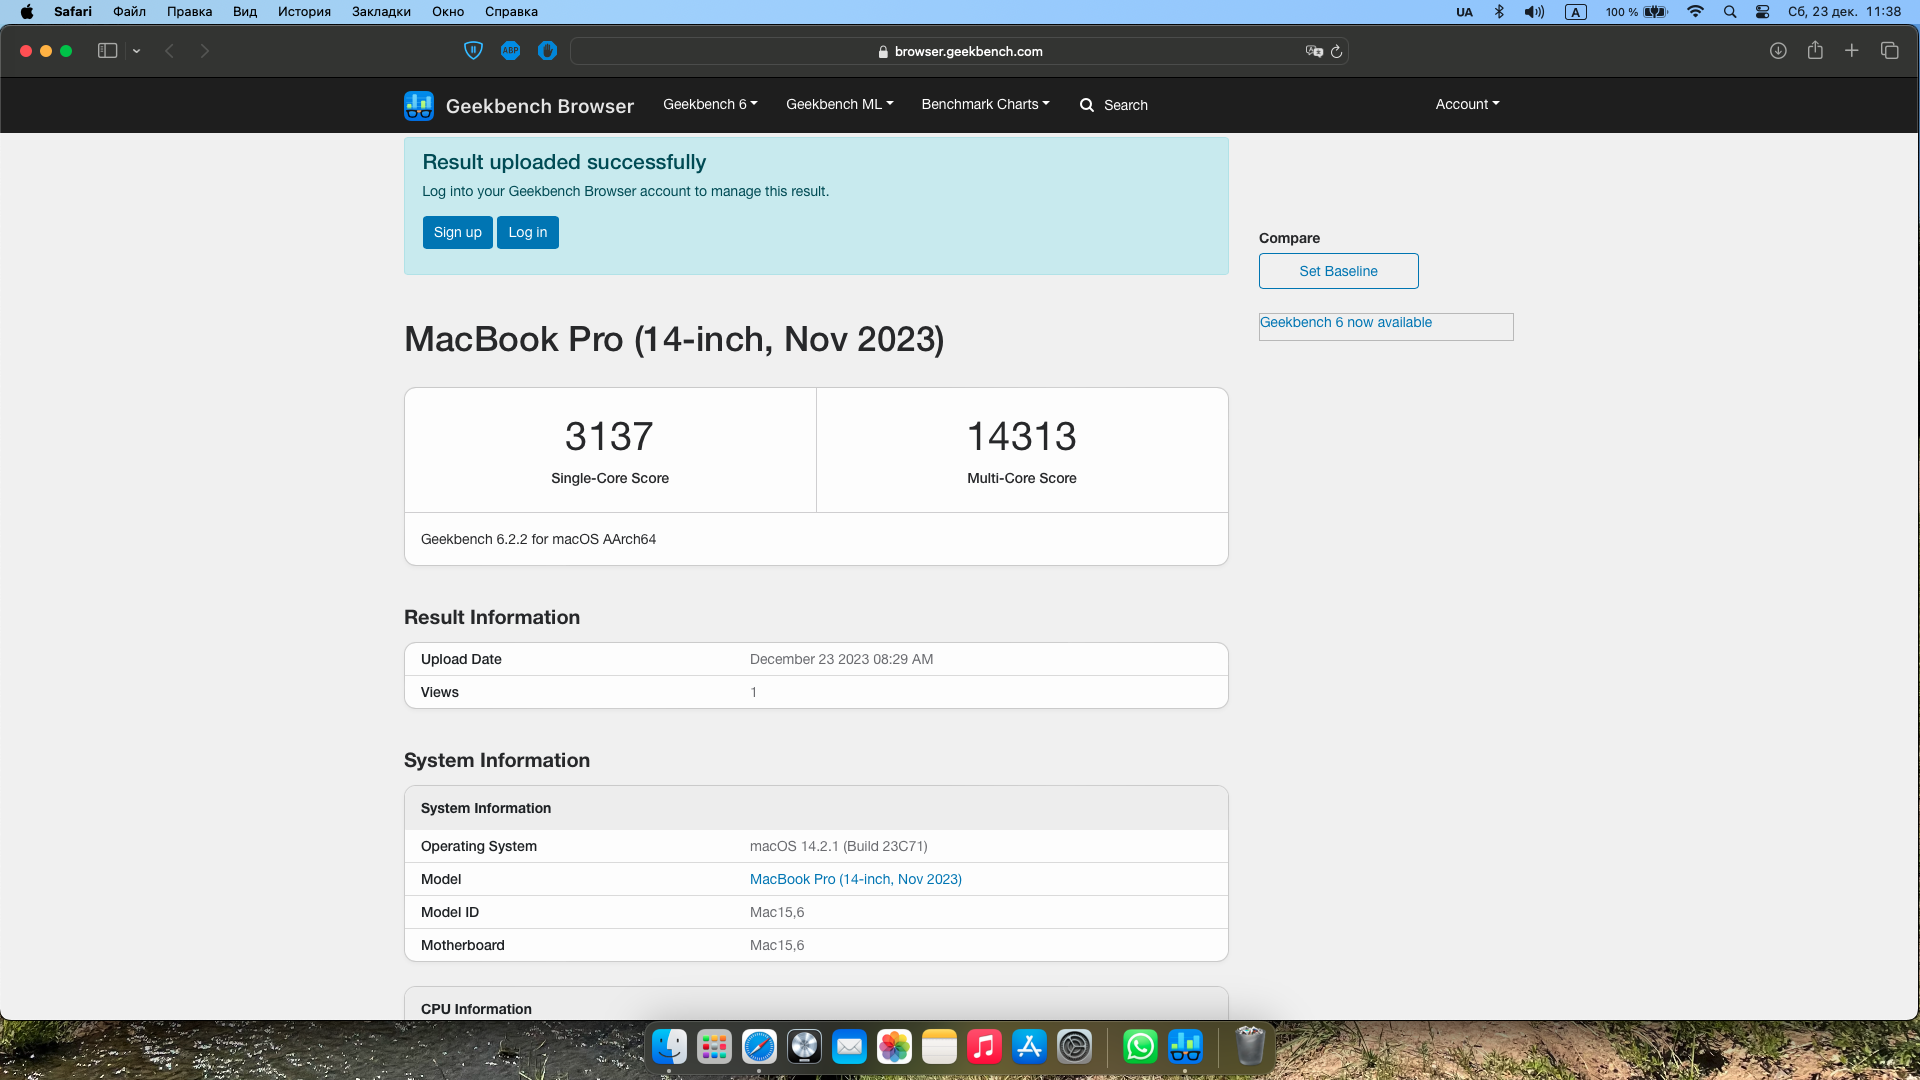Click the Set Baseline button

pyautogui.click(x=1338, y=271)
